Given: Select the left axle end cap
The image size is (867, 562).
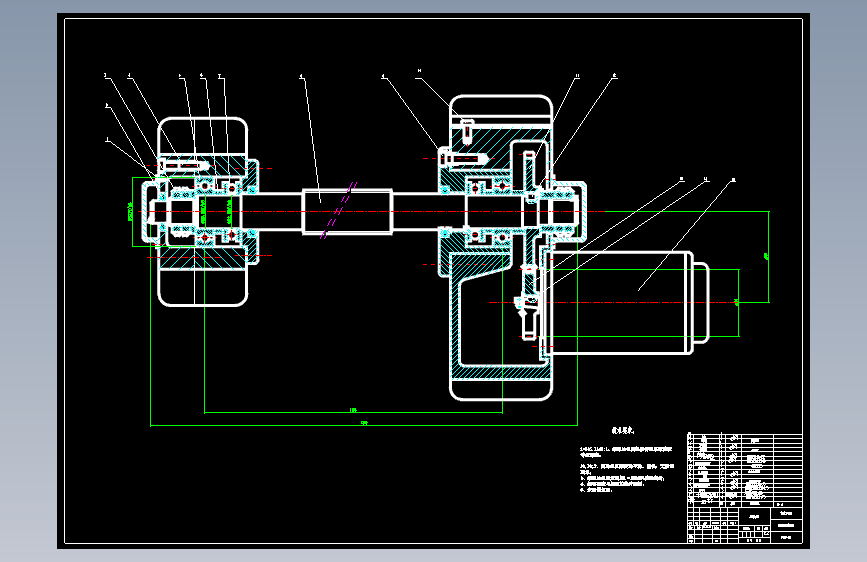Looking at the screenshot, I should [x=150, y=211].
